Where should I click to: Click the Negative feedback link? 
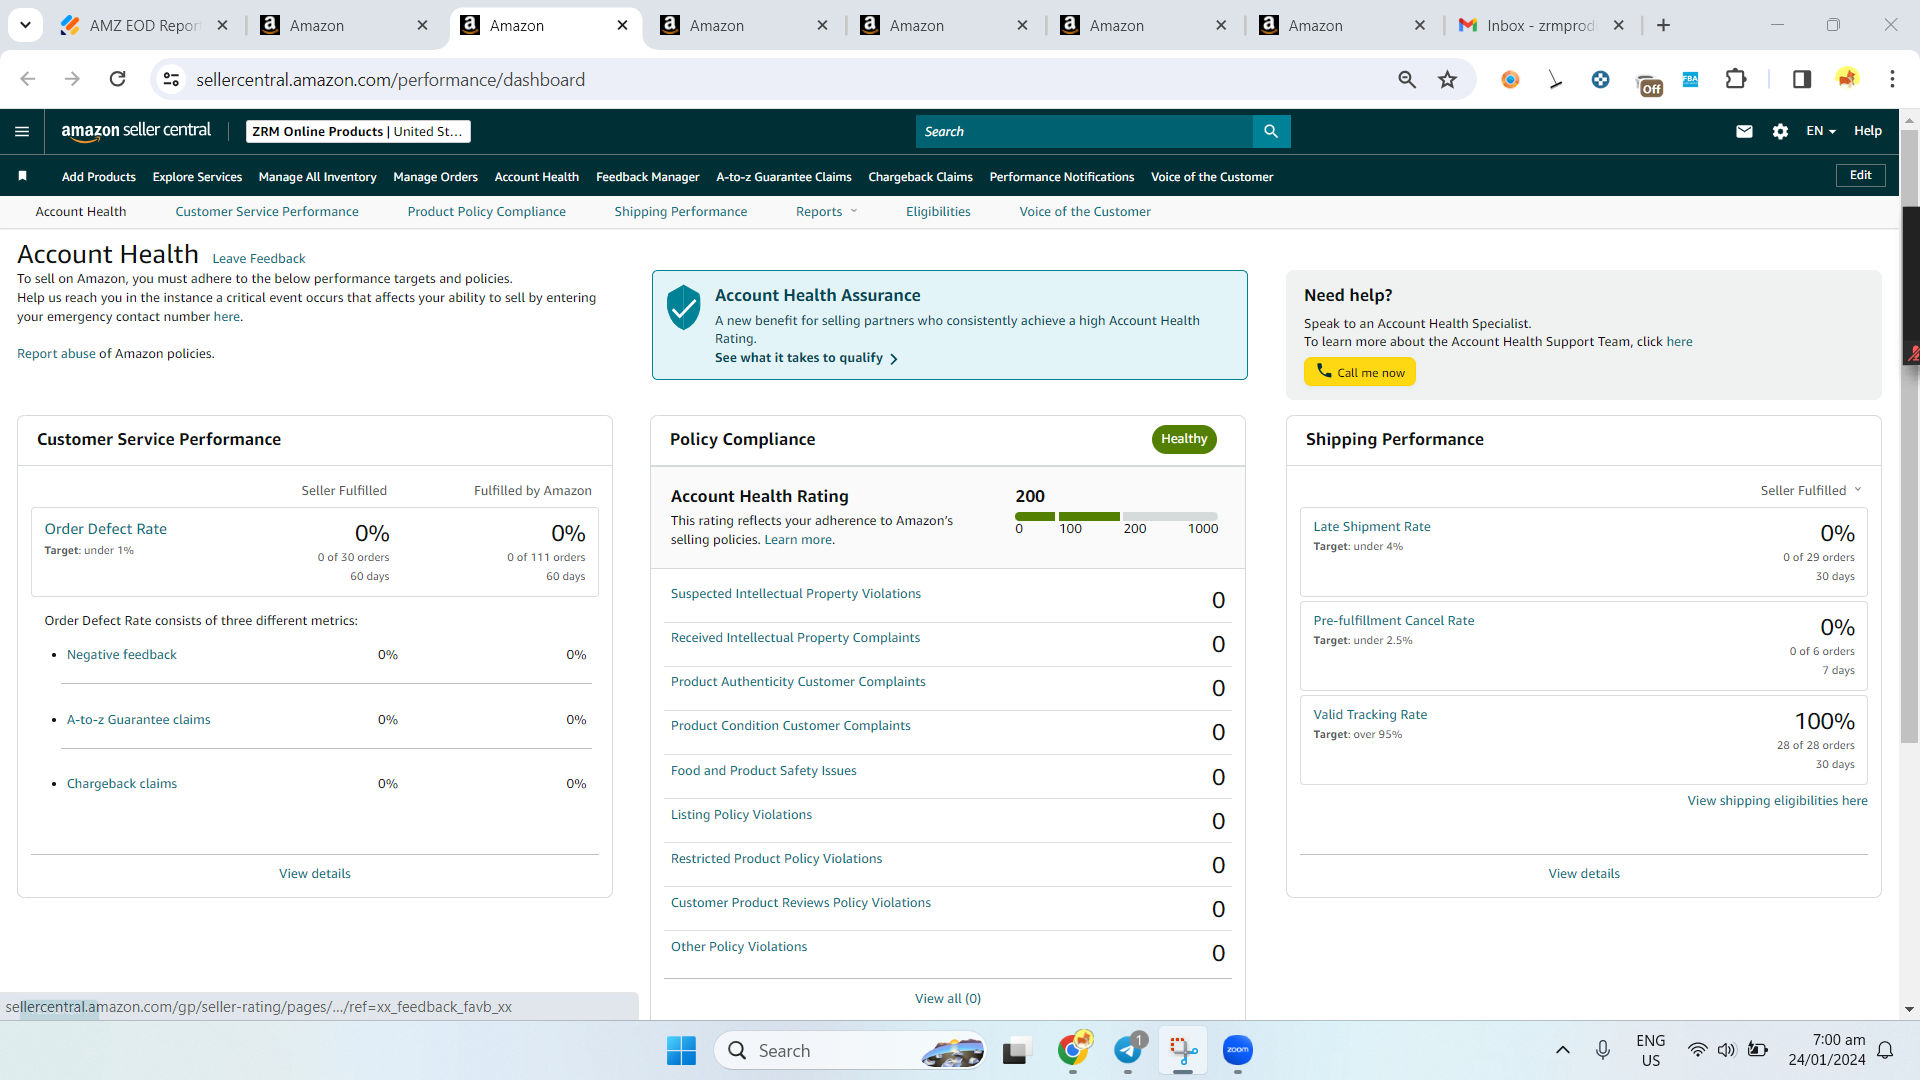(121, 654)
